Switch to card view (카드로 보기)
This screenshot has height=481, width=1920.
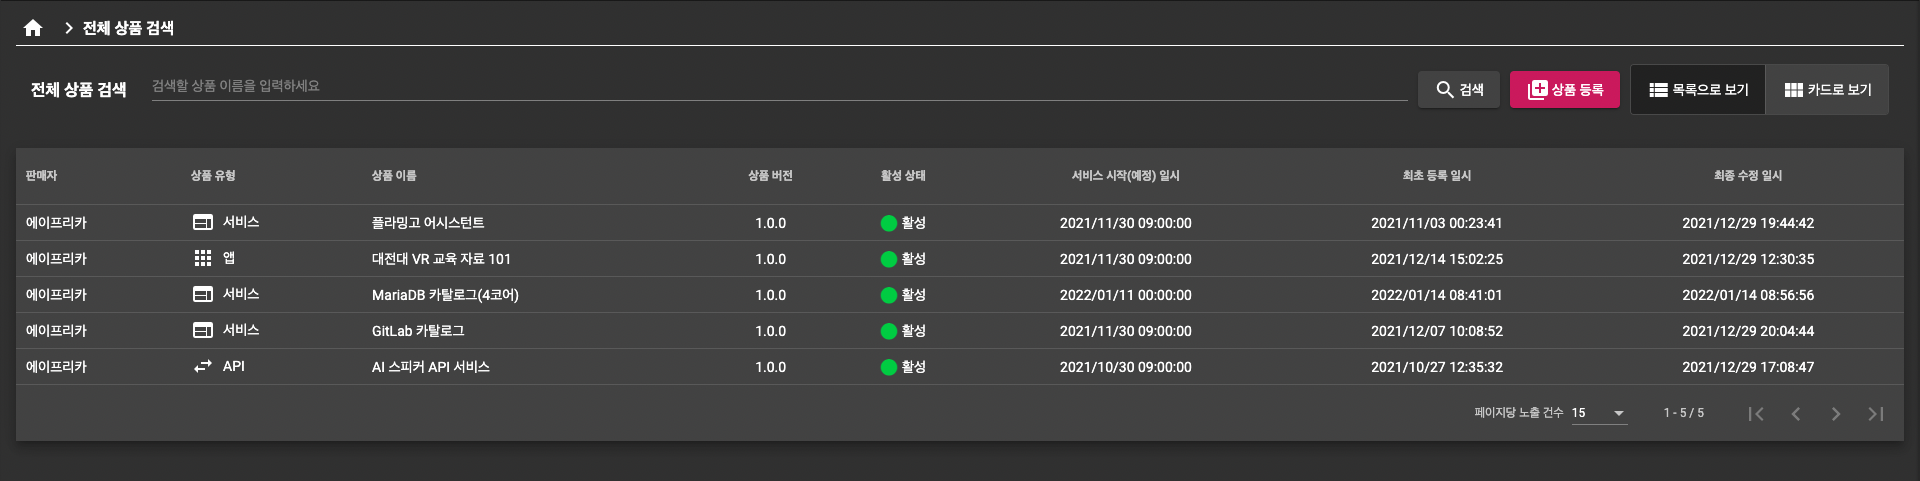pos(1827,90)
